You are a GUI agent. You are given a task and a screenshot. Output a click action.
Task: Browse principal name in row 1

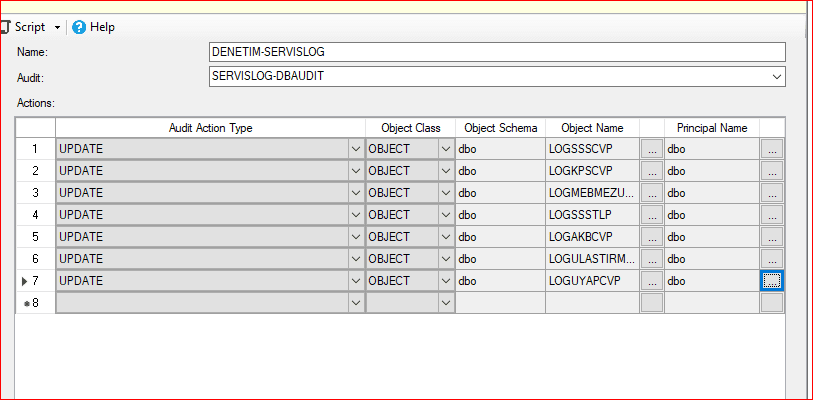(x=771, y=149)
